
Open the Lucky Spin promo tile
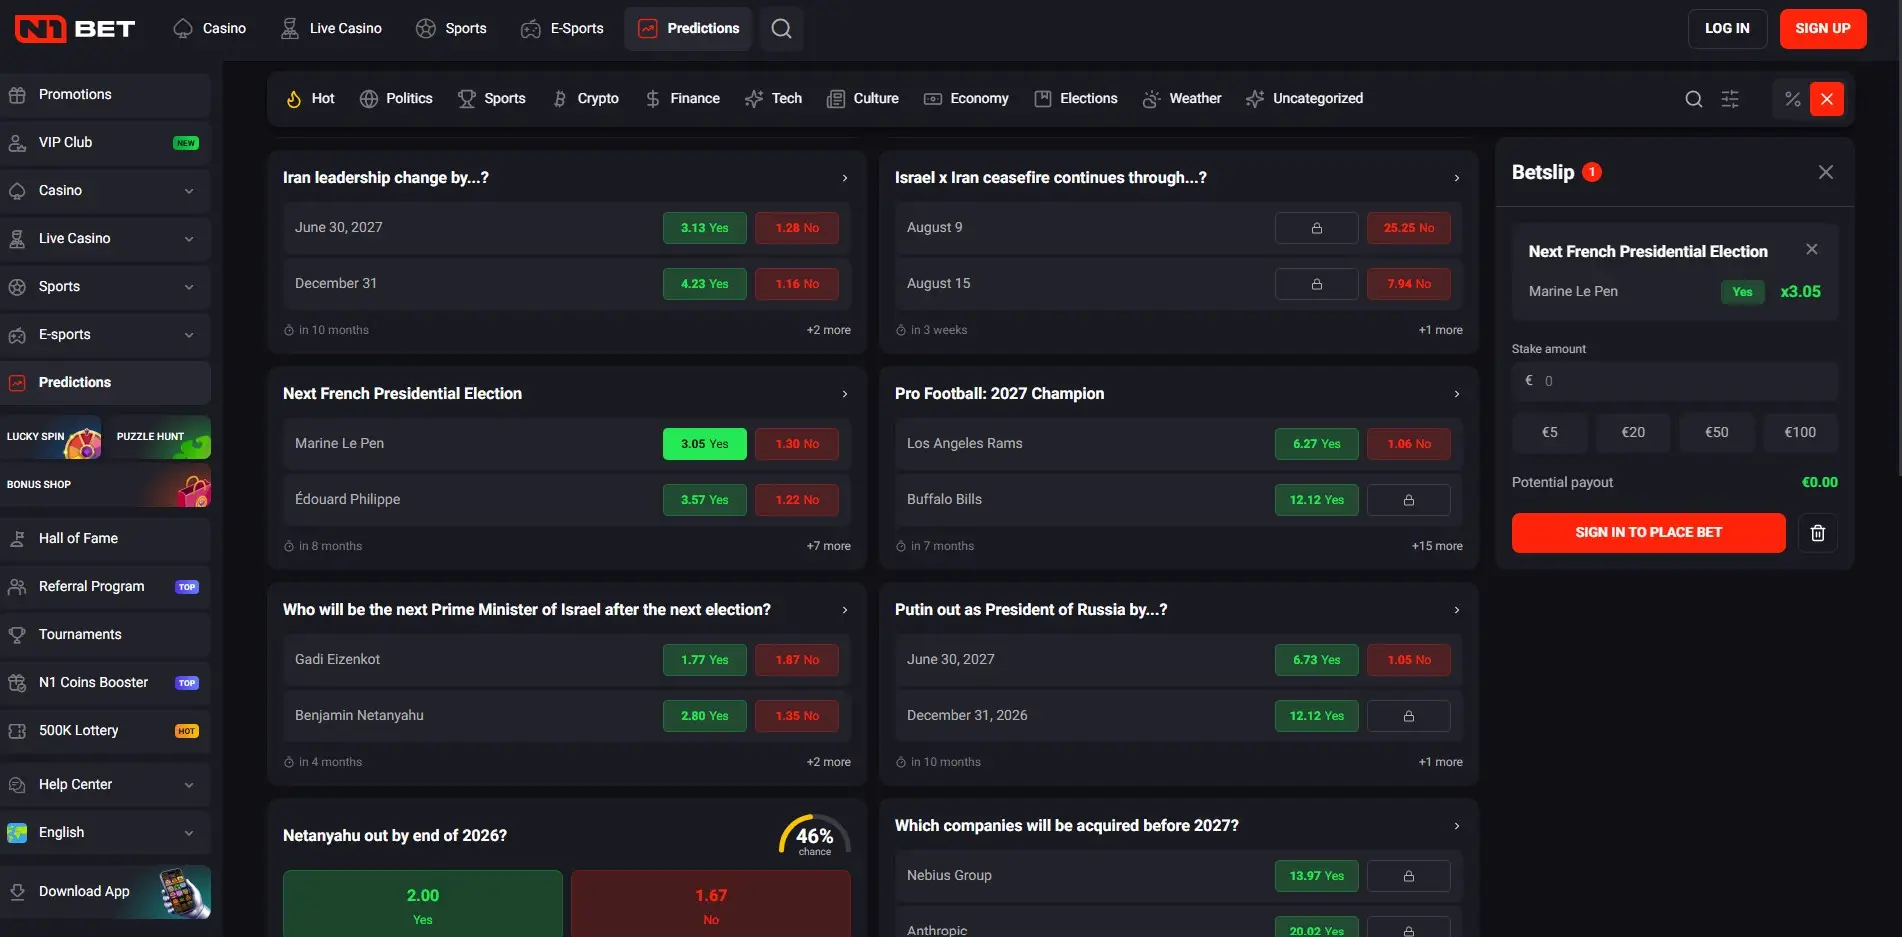point(51,437)
